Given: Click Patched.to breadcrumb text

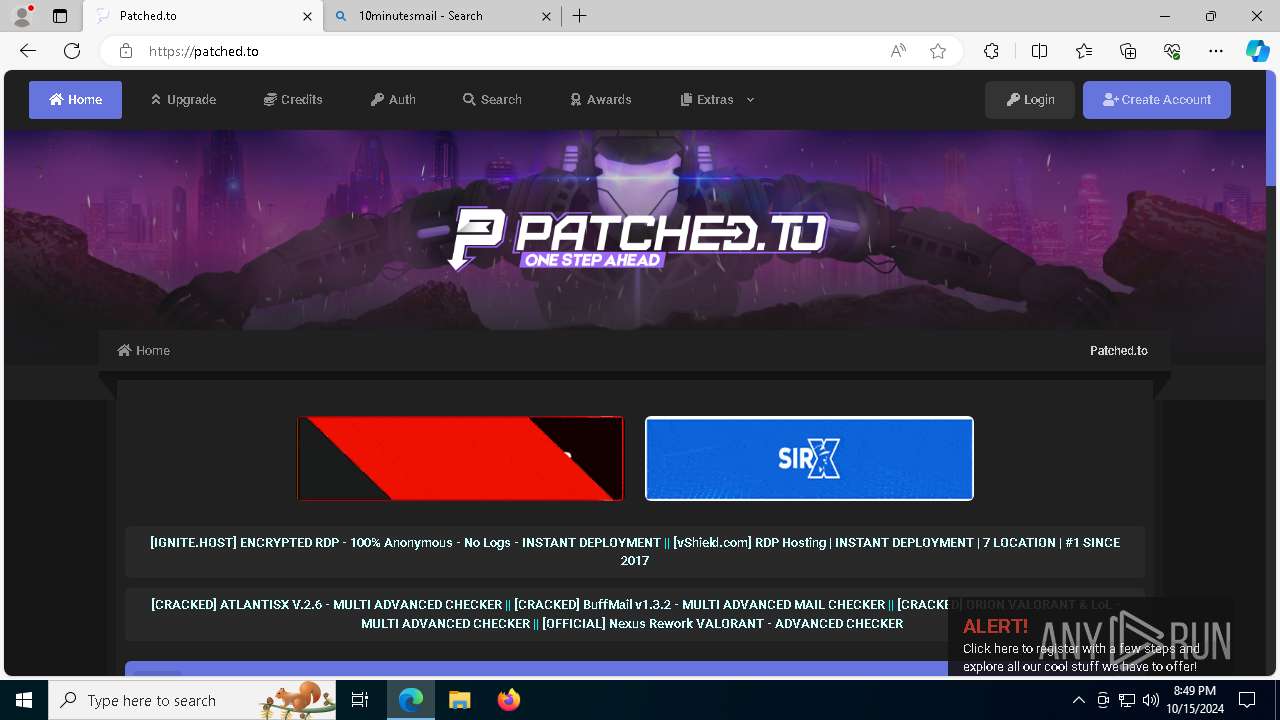Looking at the screenshot, I should (1118, 350).
